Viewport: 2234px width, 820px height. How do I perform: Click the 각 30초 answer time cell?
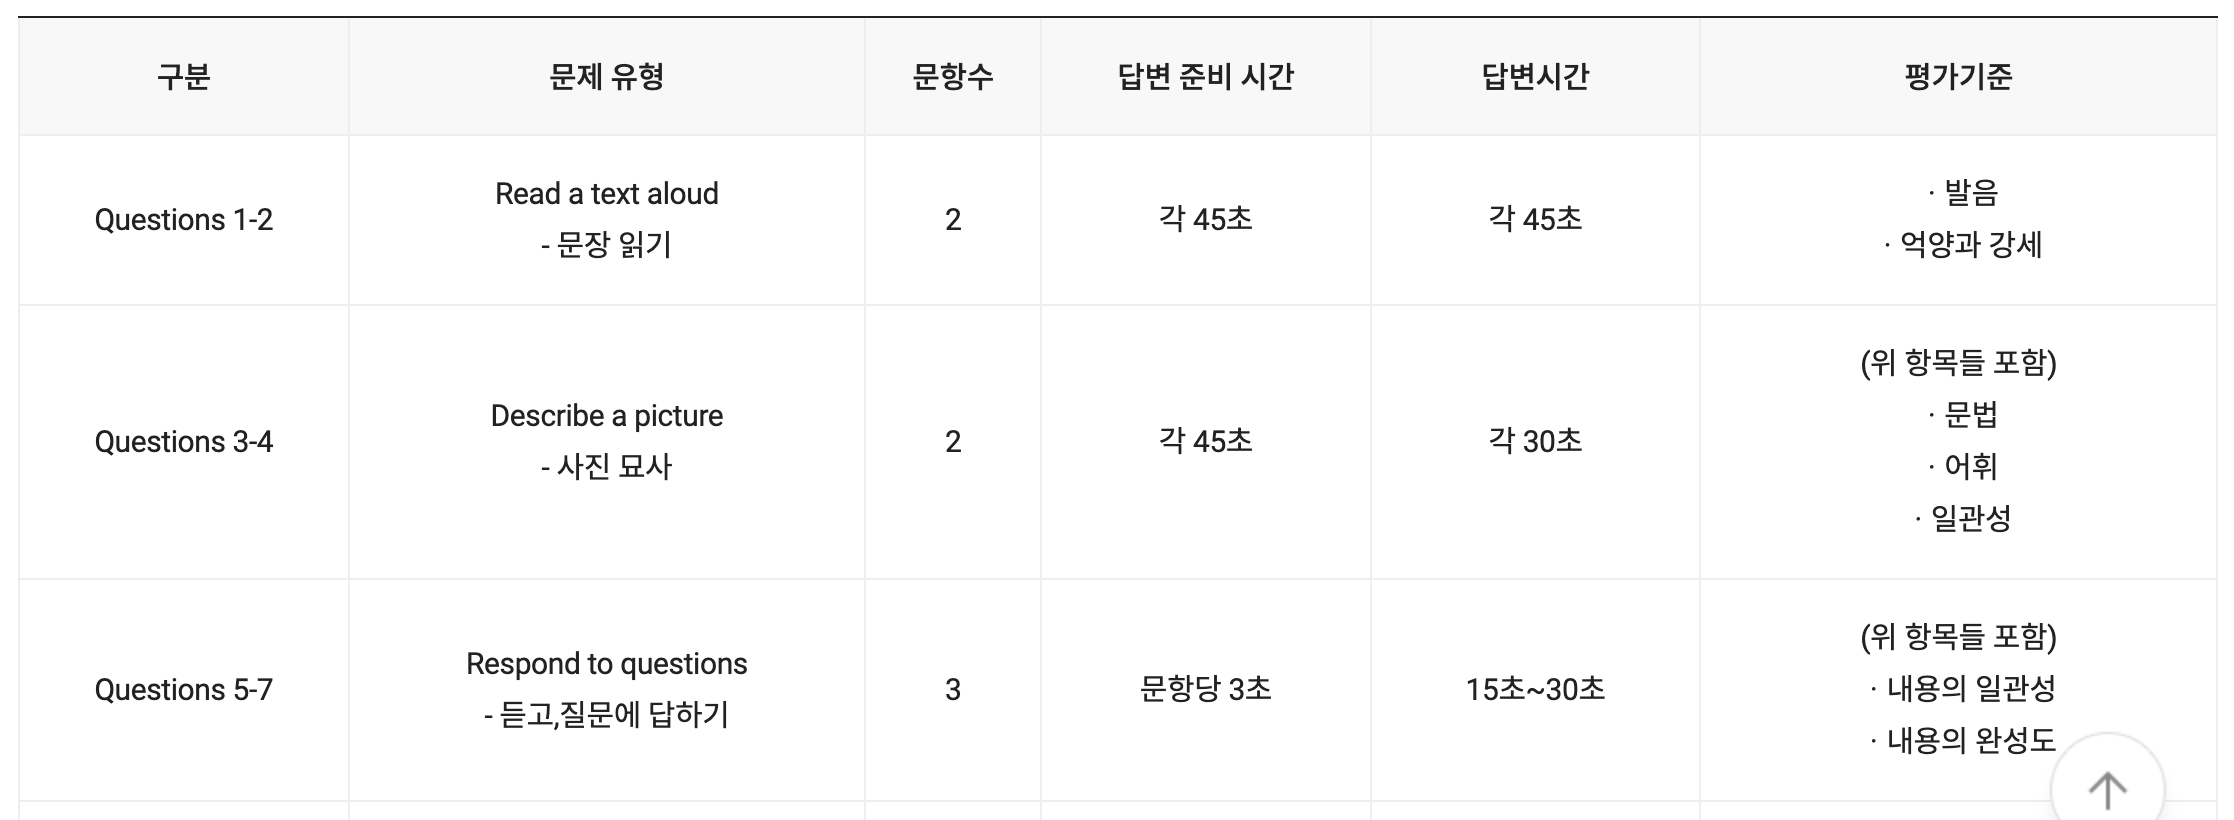pos(1534,440)
